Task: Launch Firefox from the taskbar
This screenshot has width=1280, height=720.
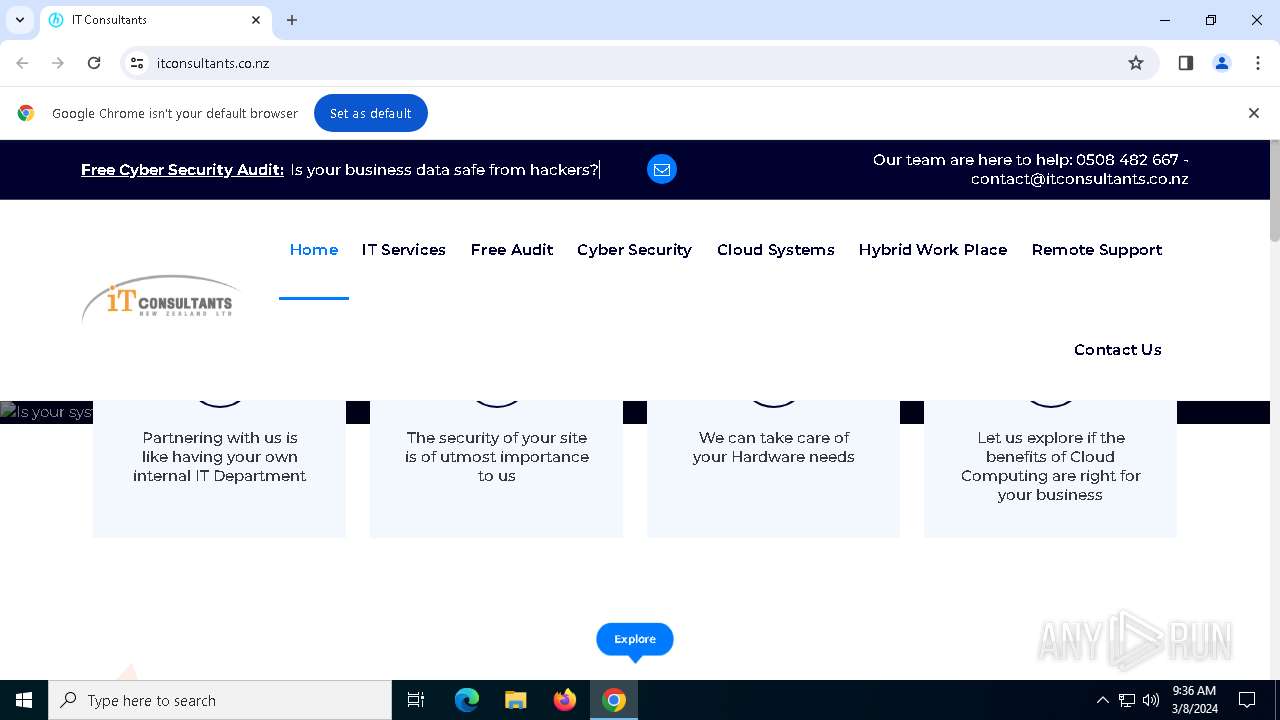Action: [565, 700]
